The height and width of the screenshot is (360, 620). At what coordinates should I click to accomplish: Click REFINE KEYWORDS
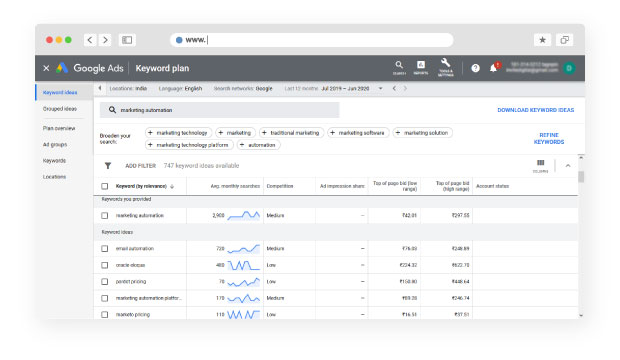(549, 138)
